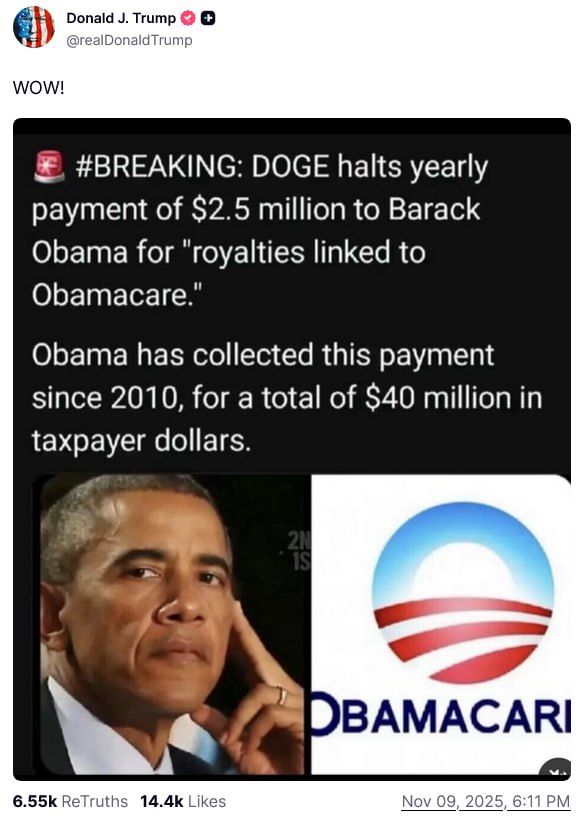Image resolution: width=584 pixels, height=818 pixels.
Task: Click the 'WOW!' post text
Action: click(x=39, y=87)
